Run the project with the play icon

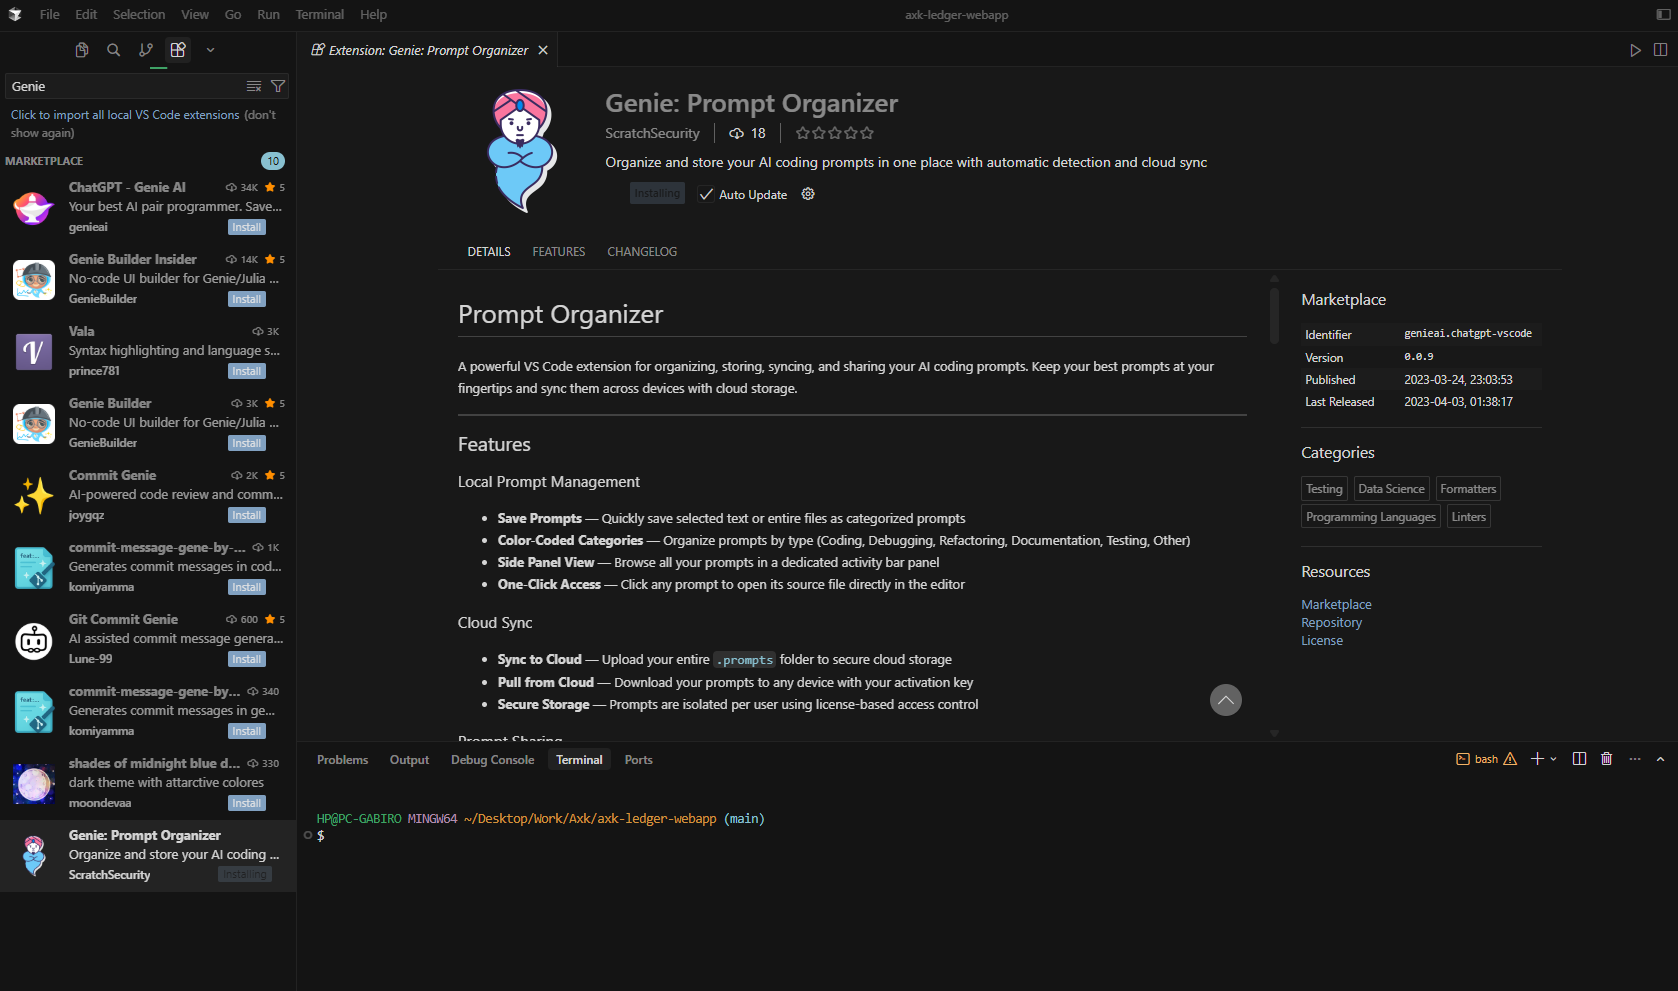pyautogui.click(x=1636, y=49)
